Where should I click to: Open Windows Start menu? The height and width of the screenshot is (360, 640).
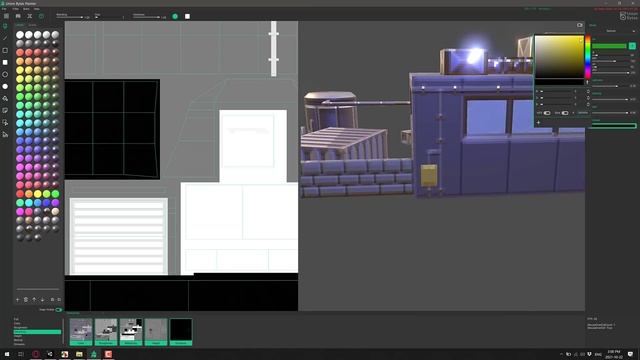pos(7,354)
